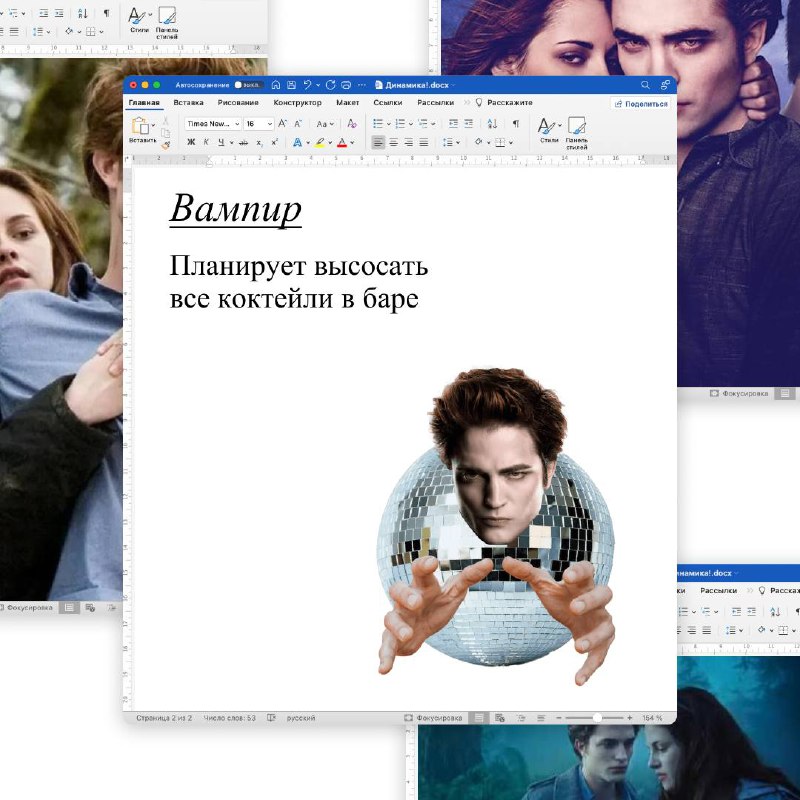Open the Расскажите tell-me search

pyautogui.click(x=504, y=103)
